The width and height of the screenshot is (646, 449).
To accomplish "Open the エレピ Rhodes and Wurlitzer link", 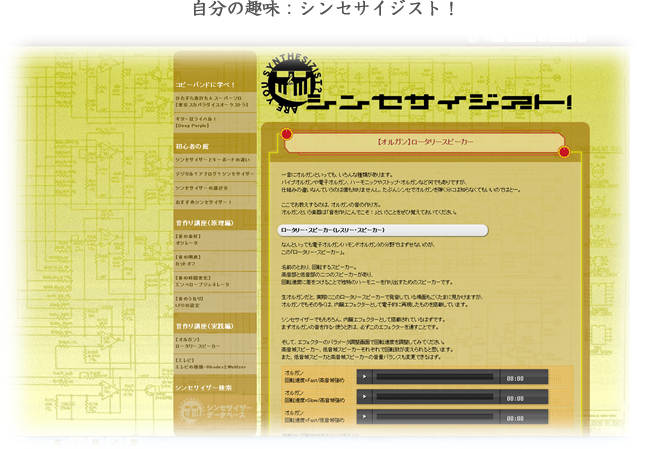I will pos(212,367).
